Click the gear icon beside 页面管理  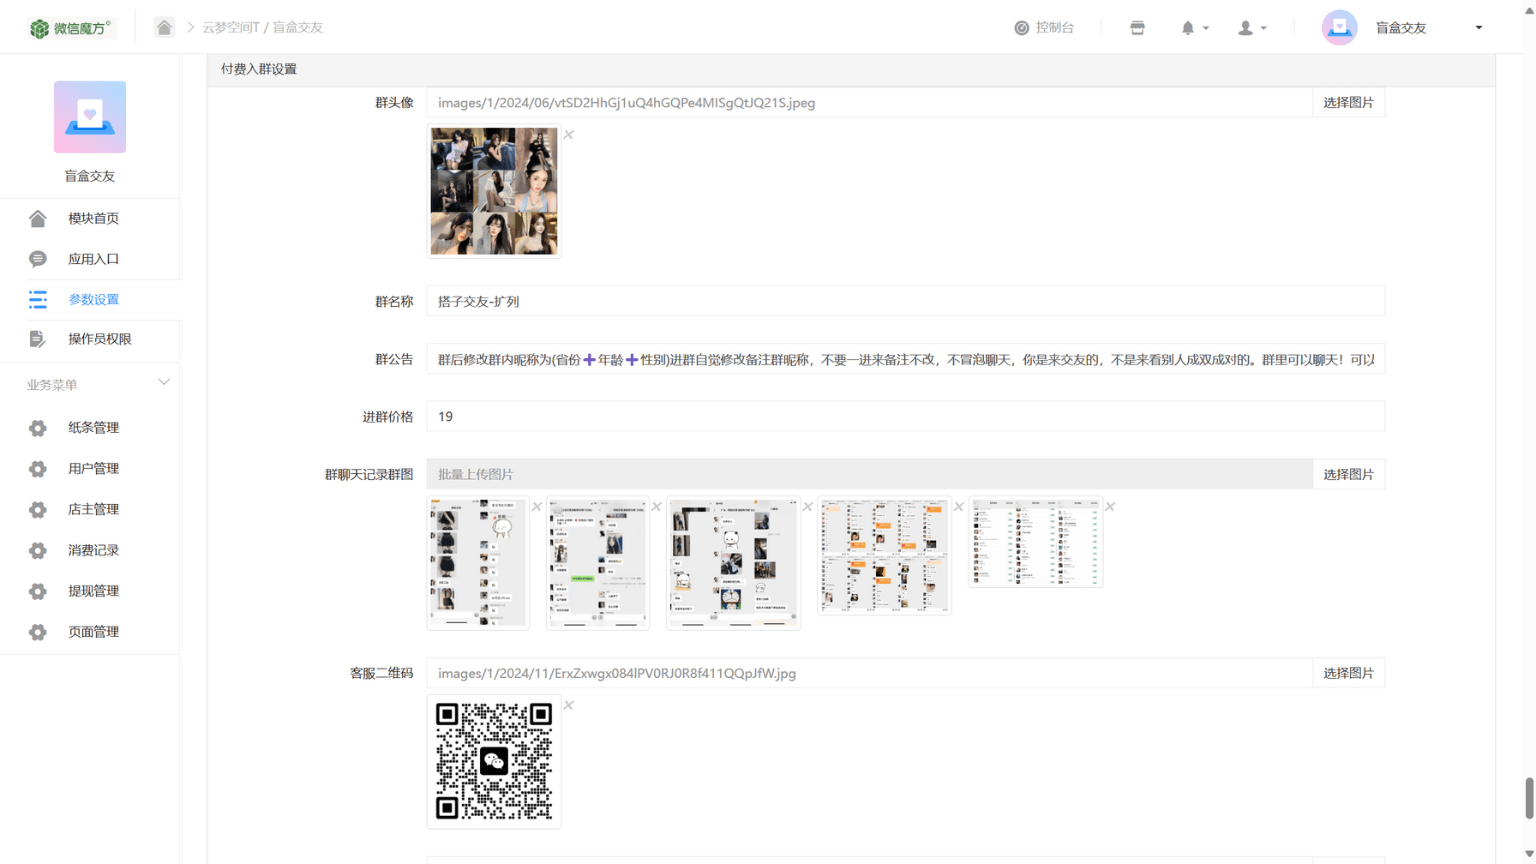[38, 632]
